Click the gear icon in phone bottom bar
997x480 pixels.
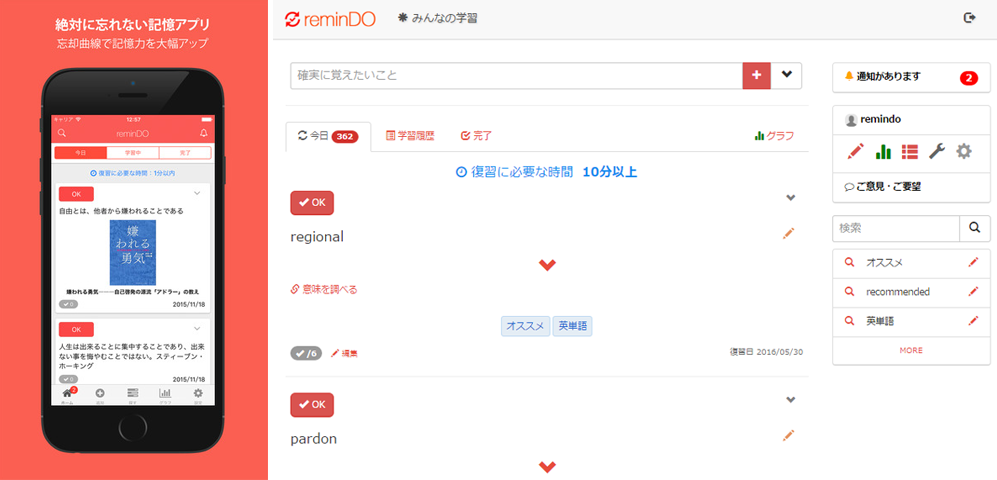coord(198,394)
